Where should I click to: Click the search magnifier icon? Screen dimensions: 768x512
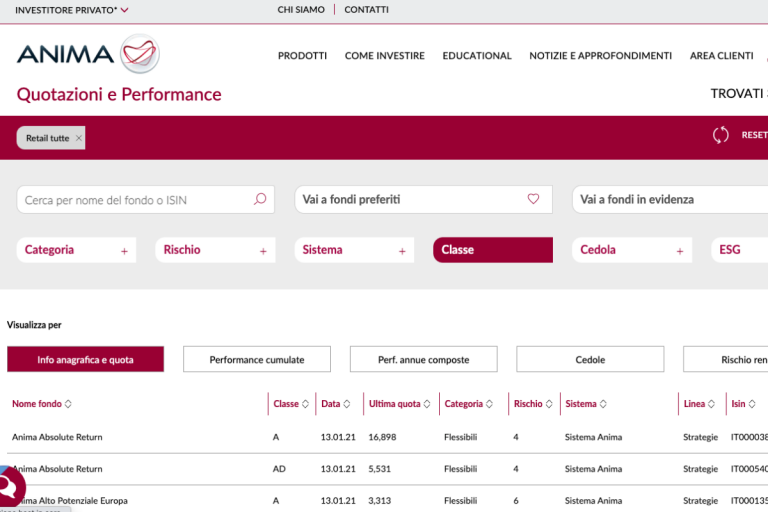click(x=260, y=199)
